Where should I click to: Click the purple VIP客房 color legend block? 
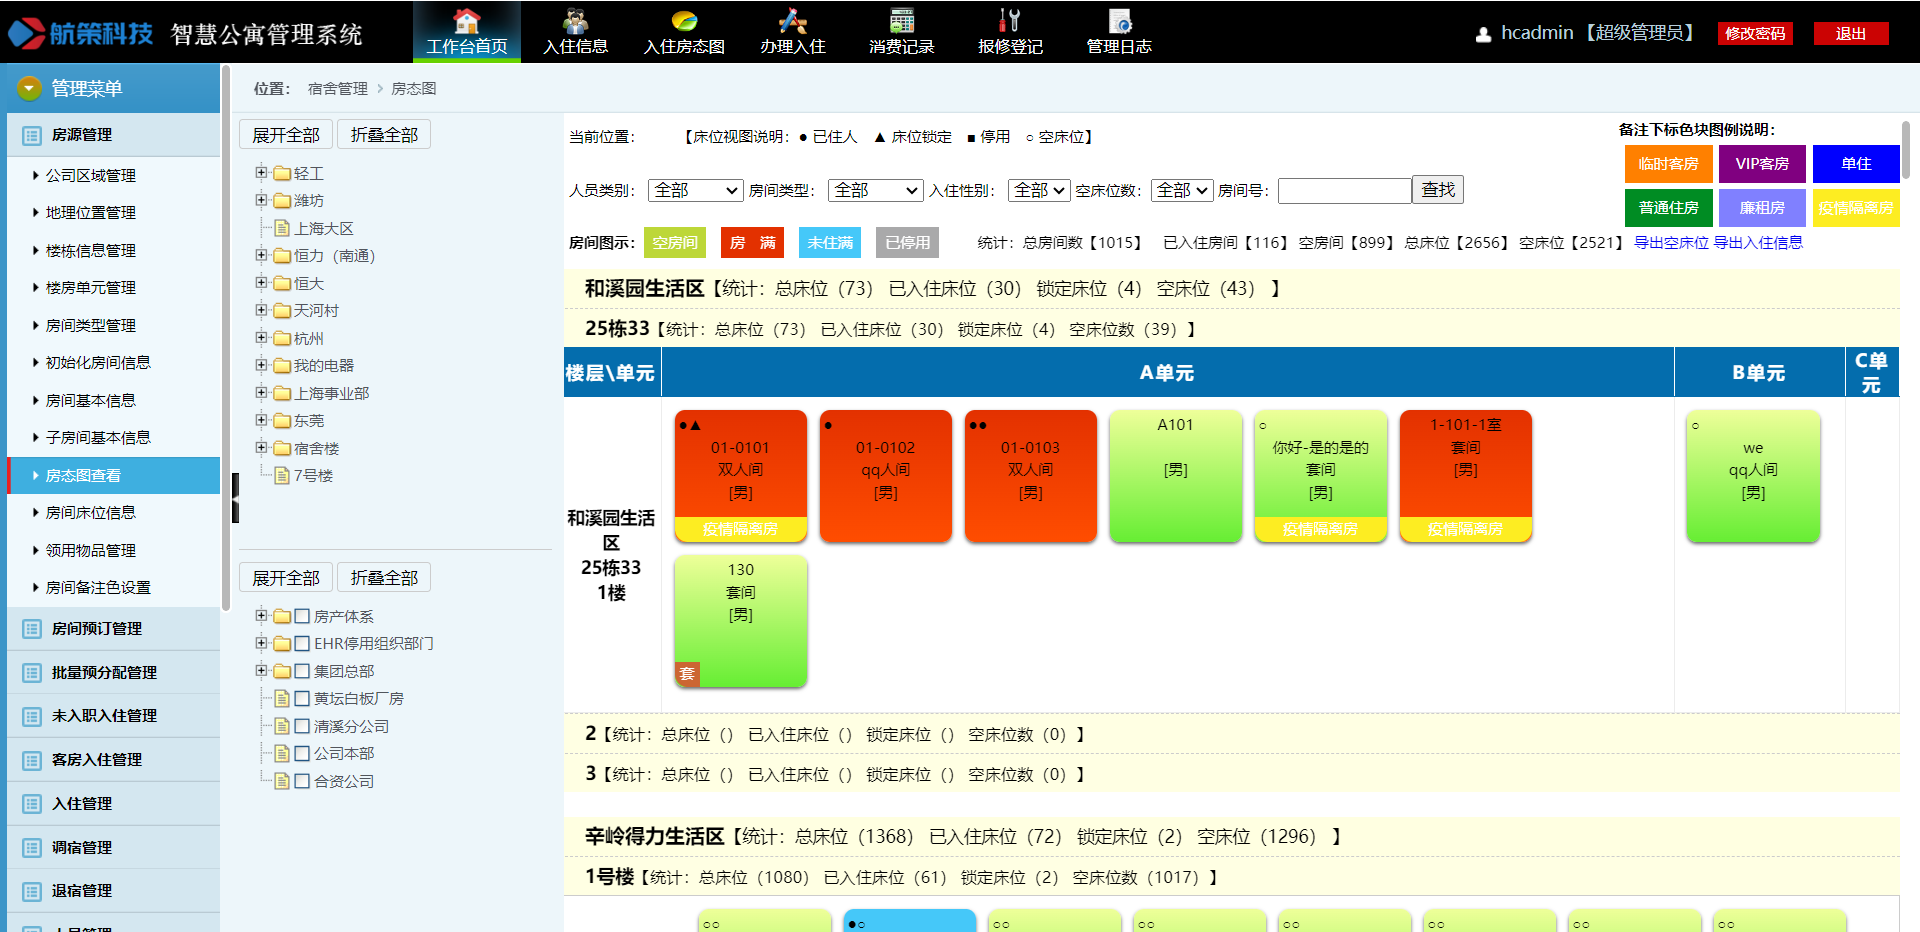pyautogui.click(x=1761, y=164)
